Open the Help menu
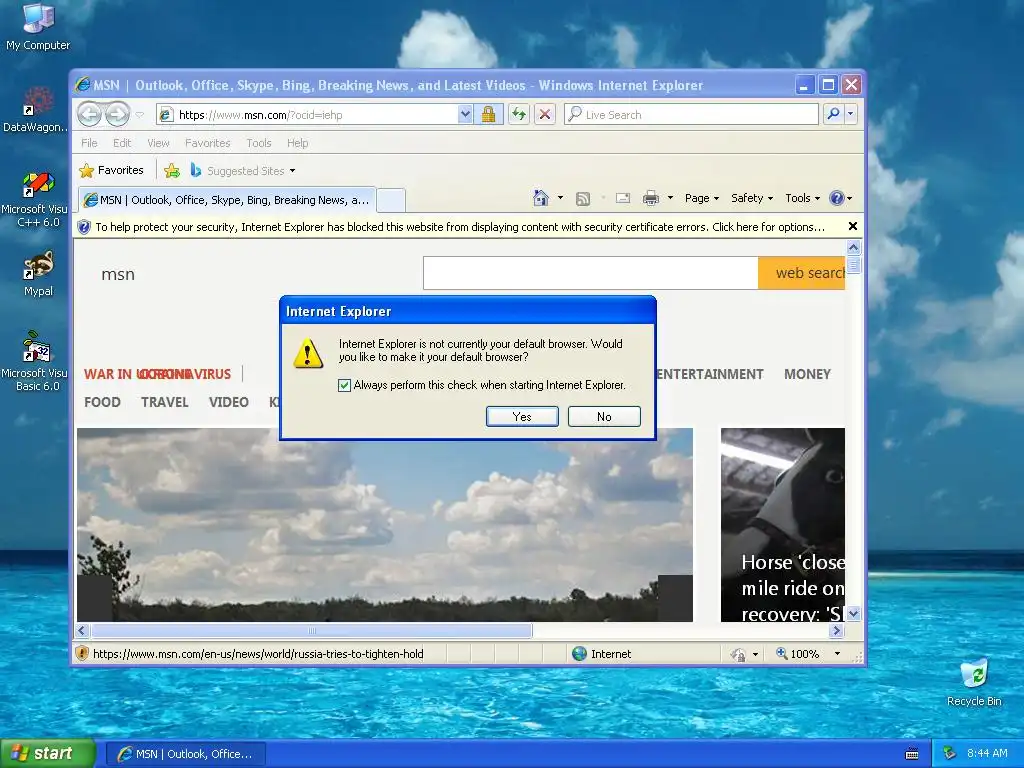Viewport: 1024px width, 768px height. (x=298, y=143)
